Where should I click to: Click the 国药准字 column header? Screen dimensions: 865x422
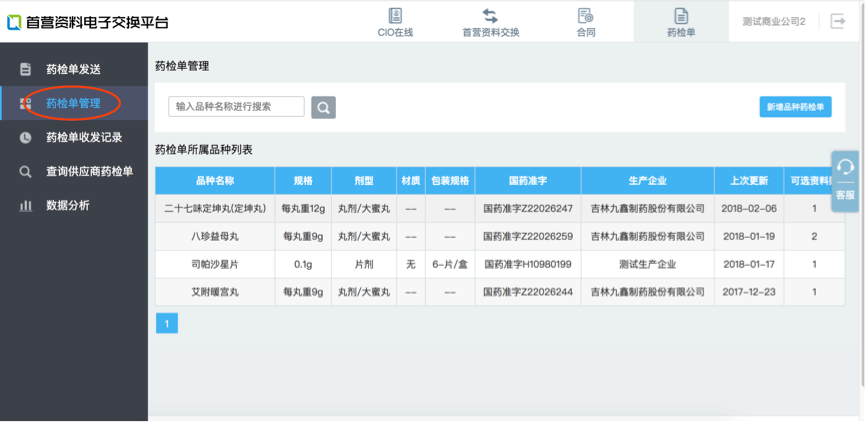528,181
